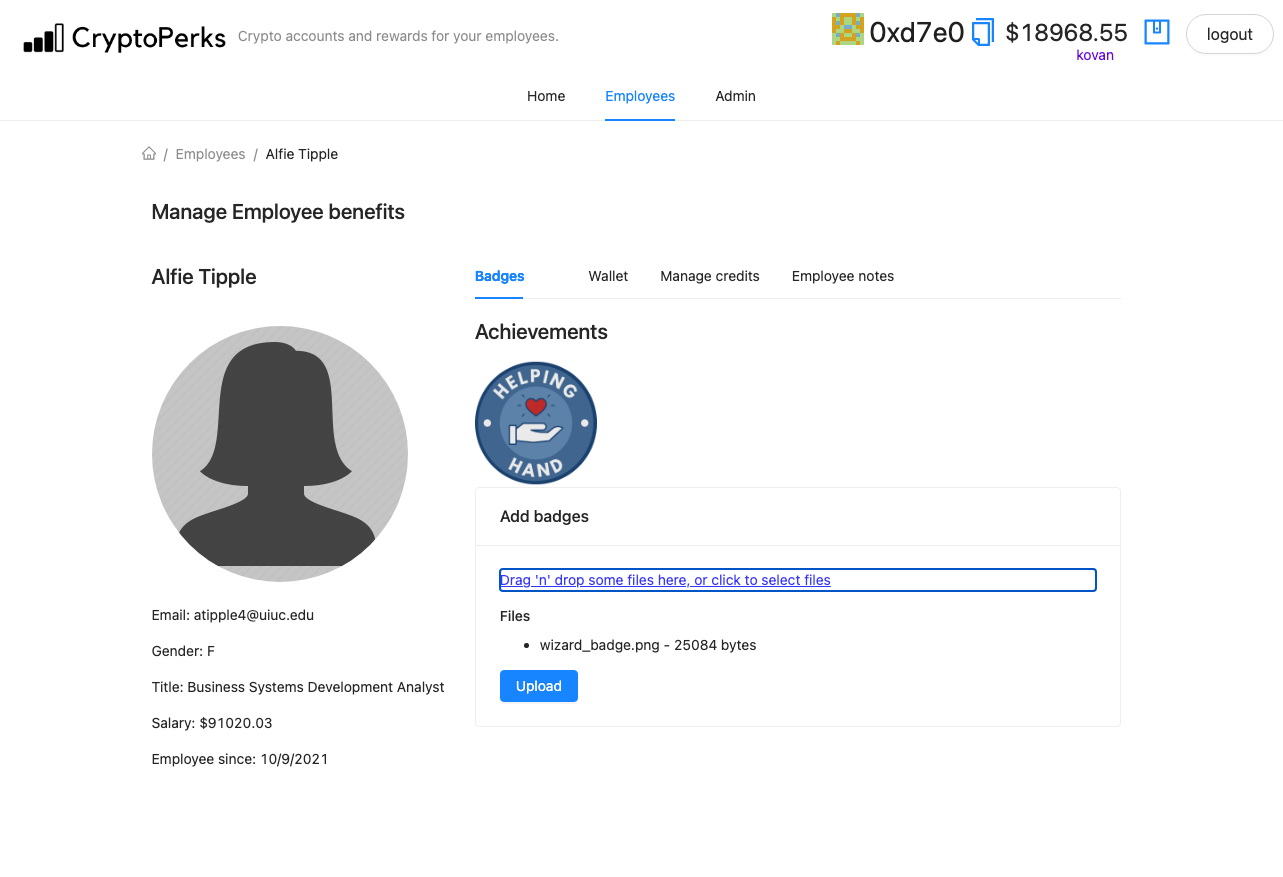This screenshot has height=877, width=1283.
Task: Open the blue wallet book icon
Action: click(x=1157, y=32)
